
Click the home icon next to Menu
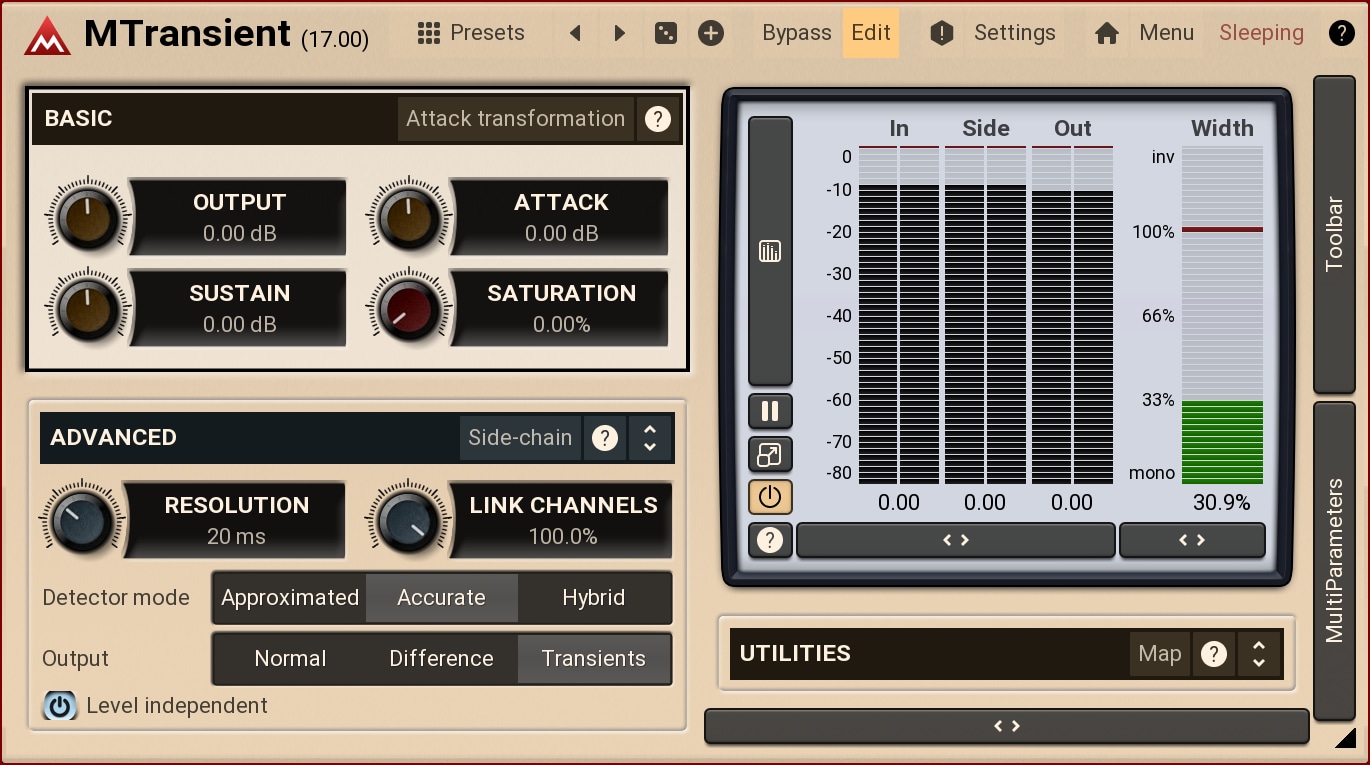click(1106, 33)
